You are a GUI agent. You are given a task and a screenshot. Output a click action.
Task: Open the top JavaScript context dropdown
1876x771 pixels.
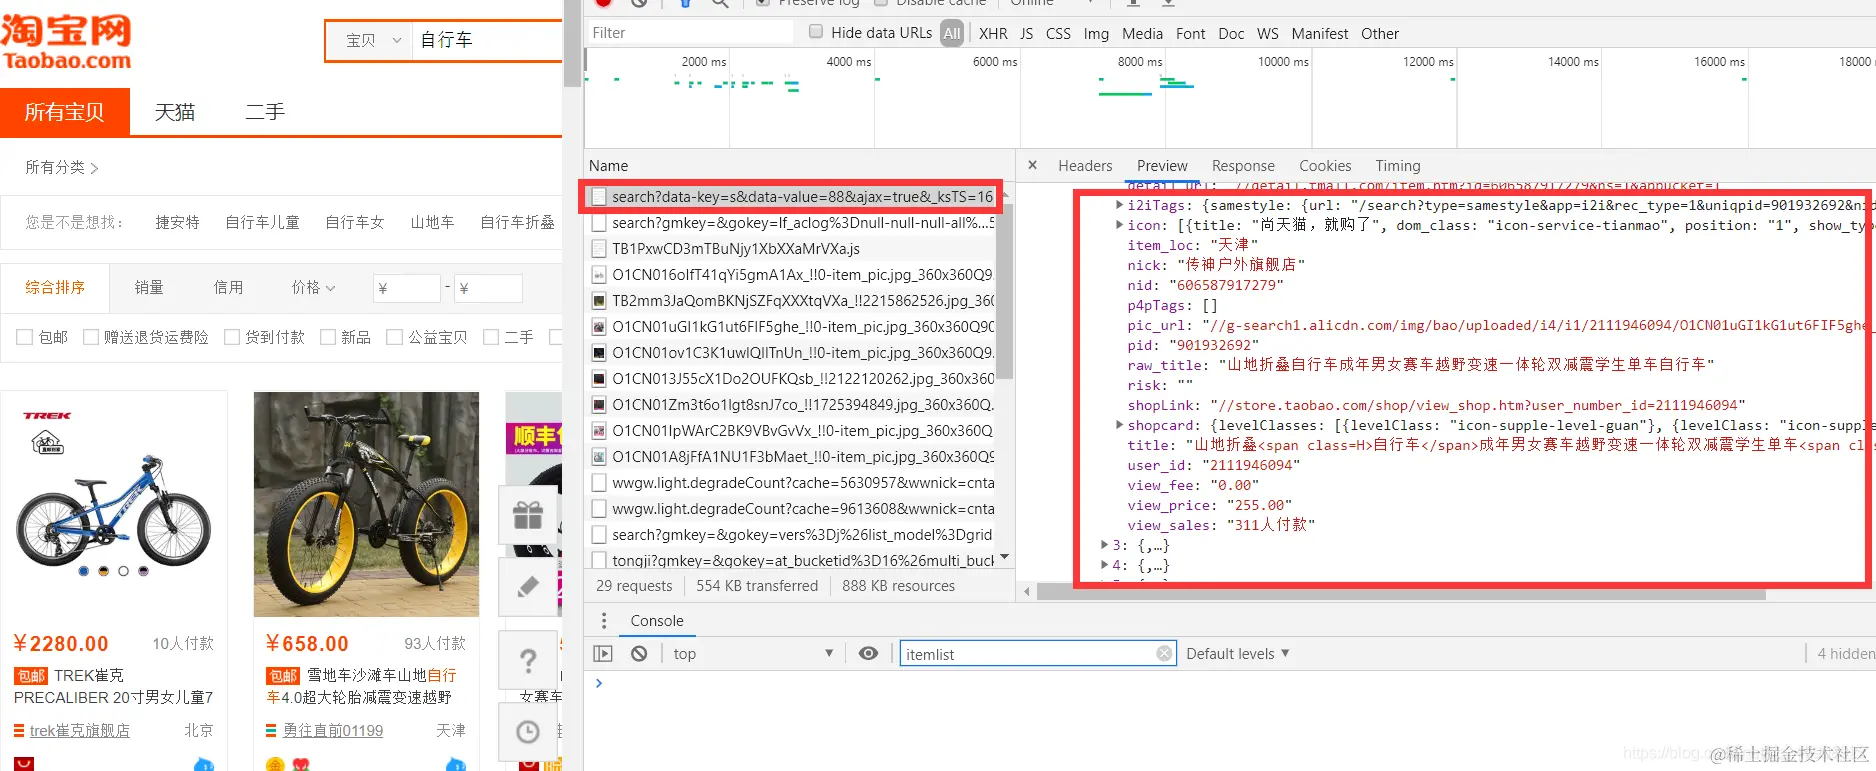coord(753,653)
